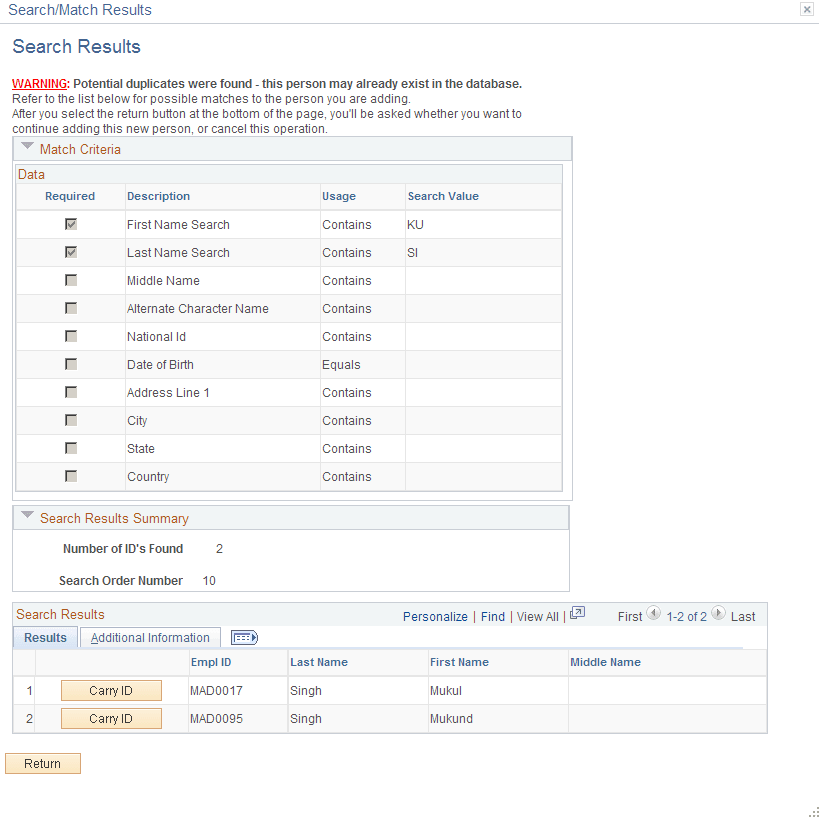Click Carry ID for Mukund Singh
Image resolution: width=819 pixels, height=819 pixels.
(110, 718)
